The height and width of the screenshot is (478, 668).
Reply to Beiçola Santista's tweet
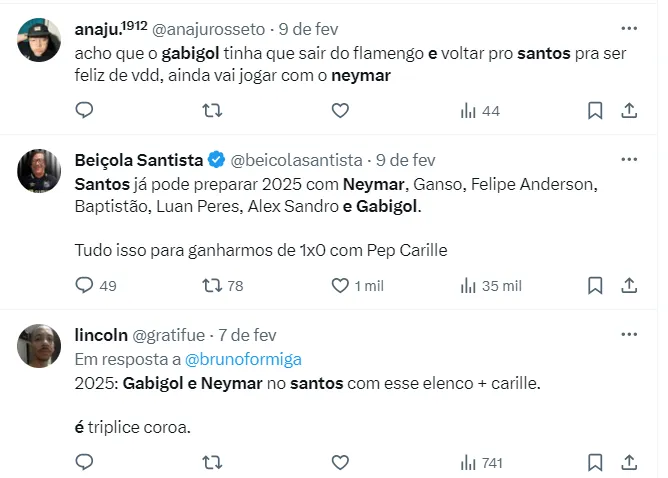click(x=84, y=285)
